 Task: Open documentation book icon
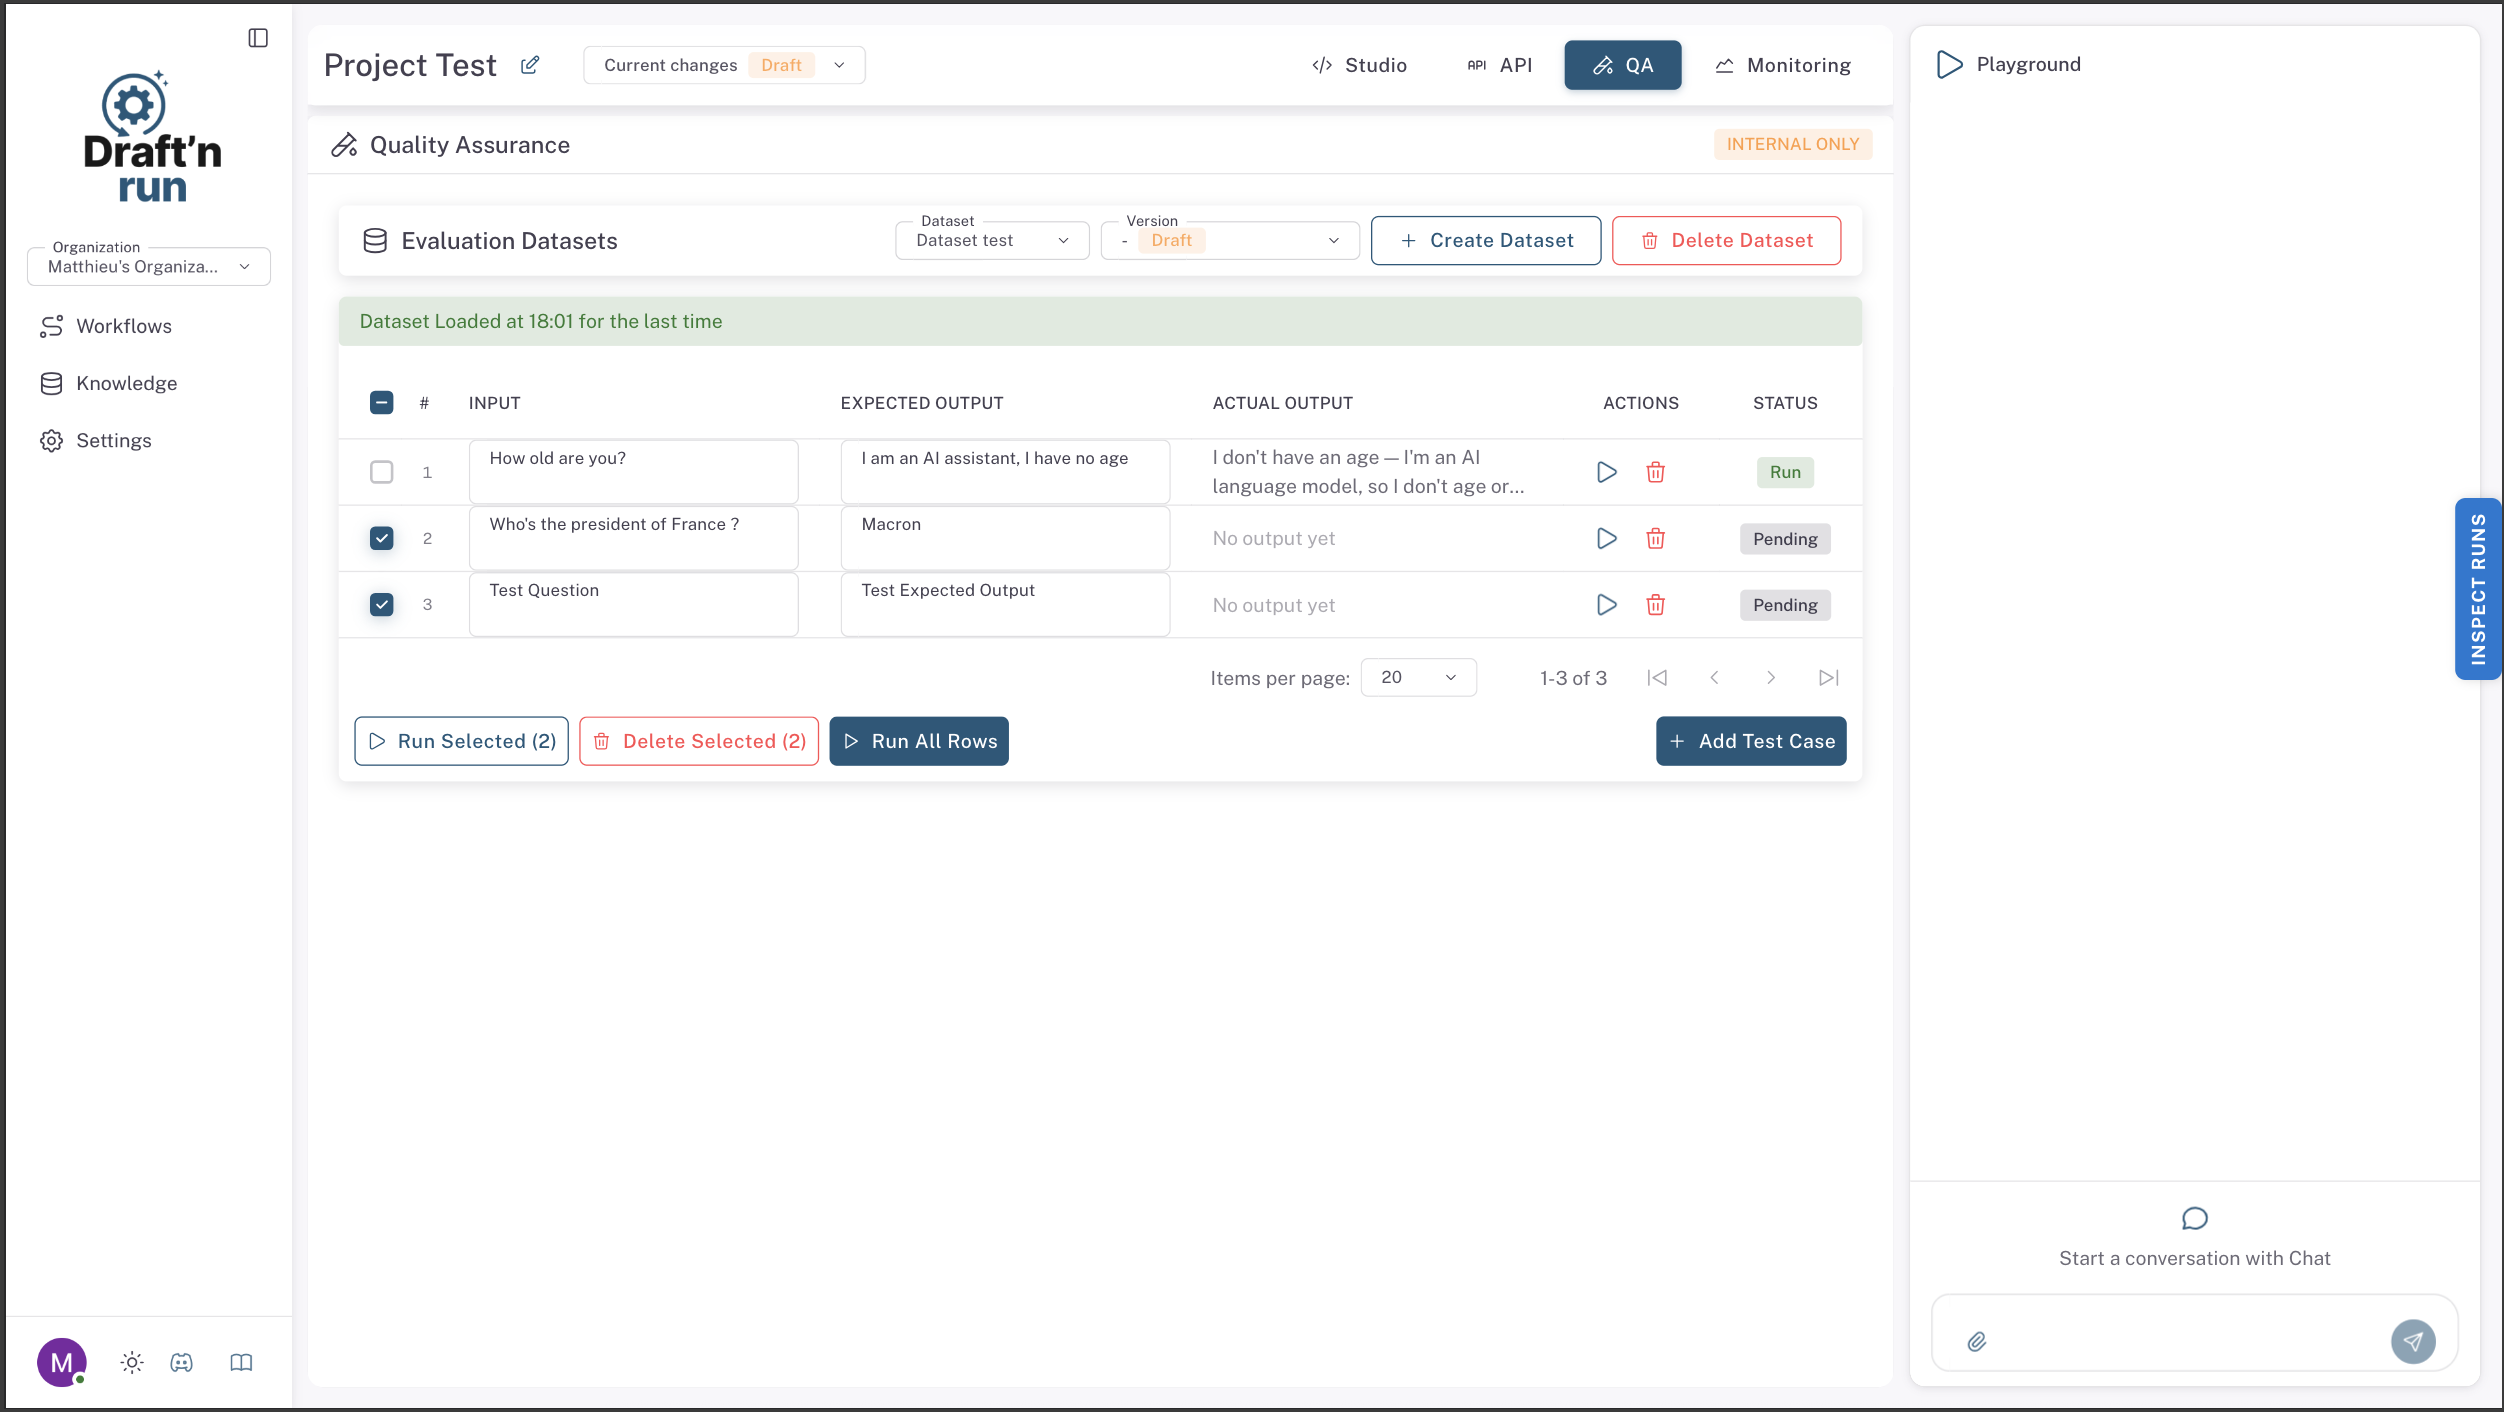(x=241, y=1362)
